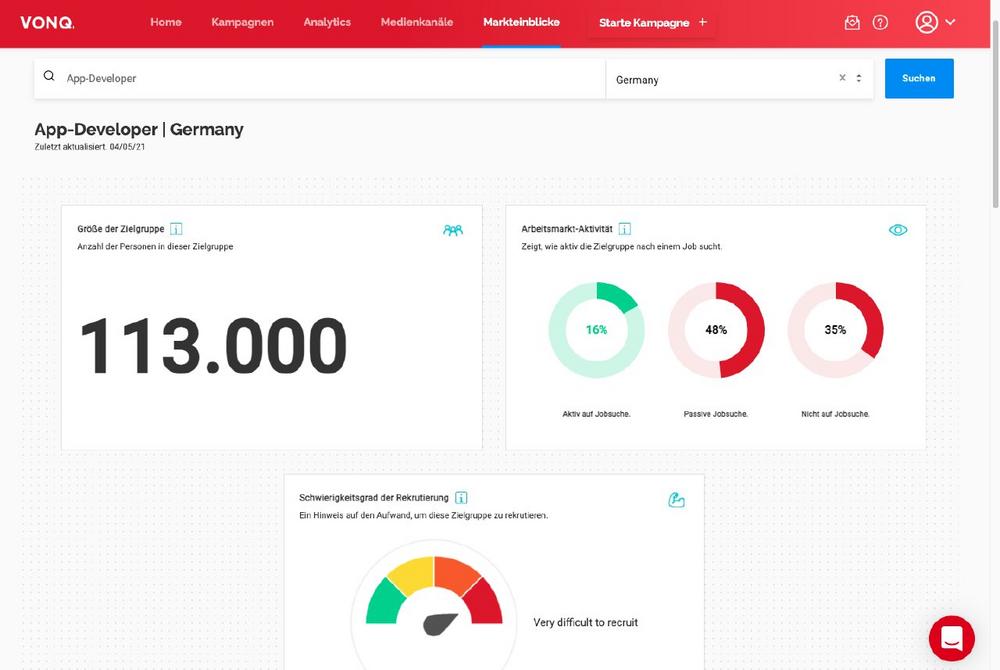Click the 'Passive Jobsuche.' label
Image resolution: width=1000 pixels, height=670 pixels.
[716, 414]
